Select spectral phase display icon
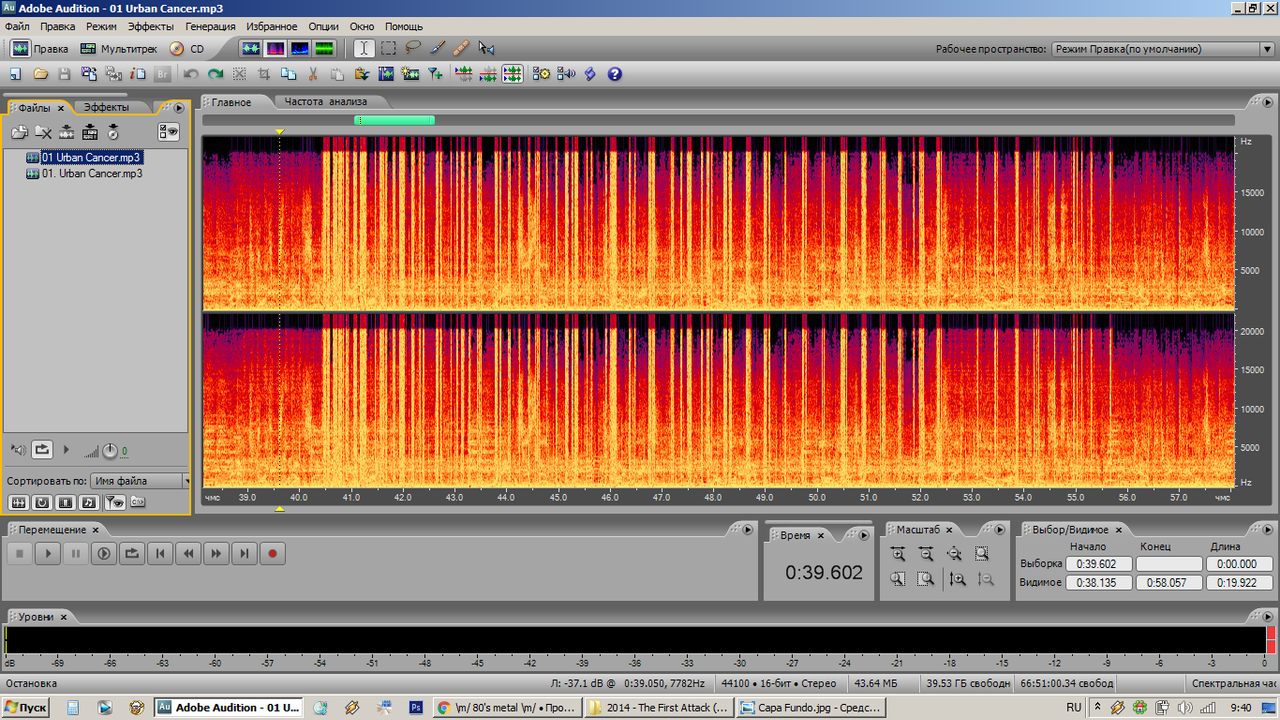The height and width of the screenshot is (720, 1280). point(324,48)
